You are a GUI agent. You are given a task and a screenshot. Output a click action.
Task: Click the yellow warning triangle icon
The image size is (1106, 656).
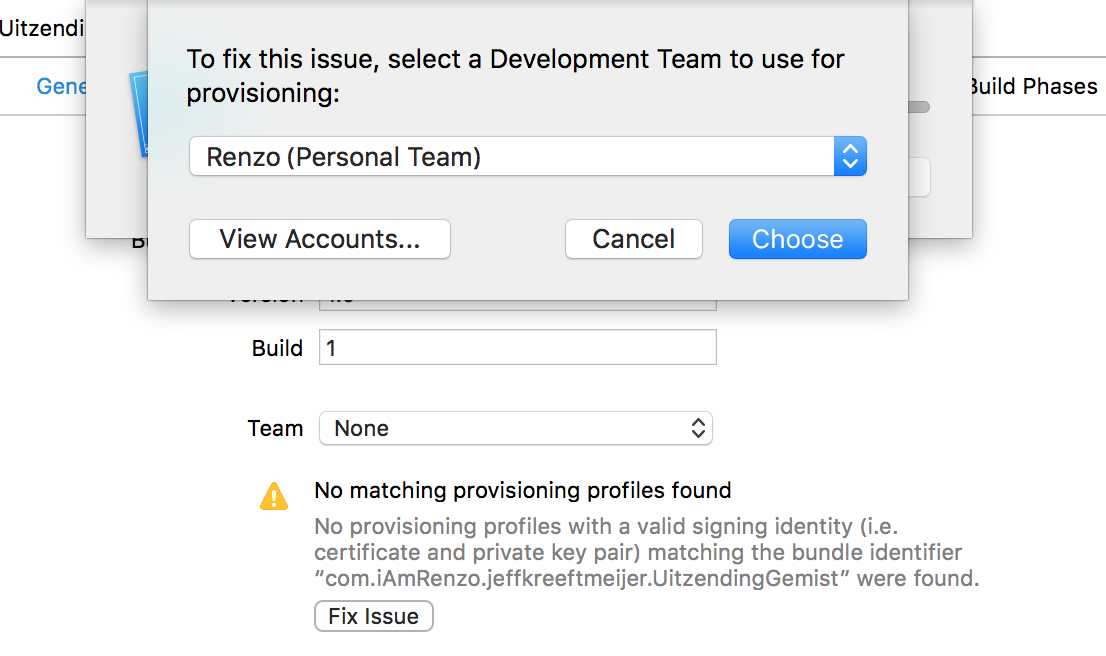(273, 495)
